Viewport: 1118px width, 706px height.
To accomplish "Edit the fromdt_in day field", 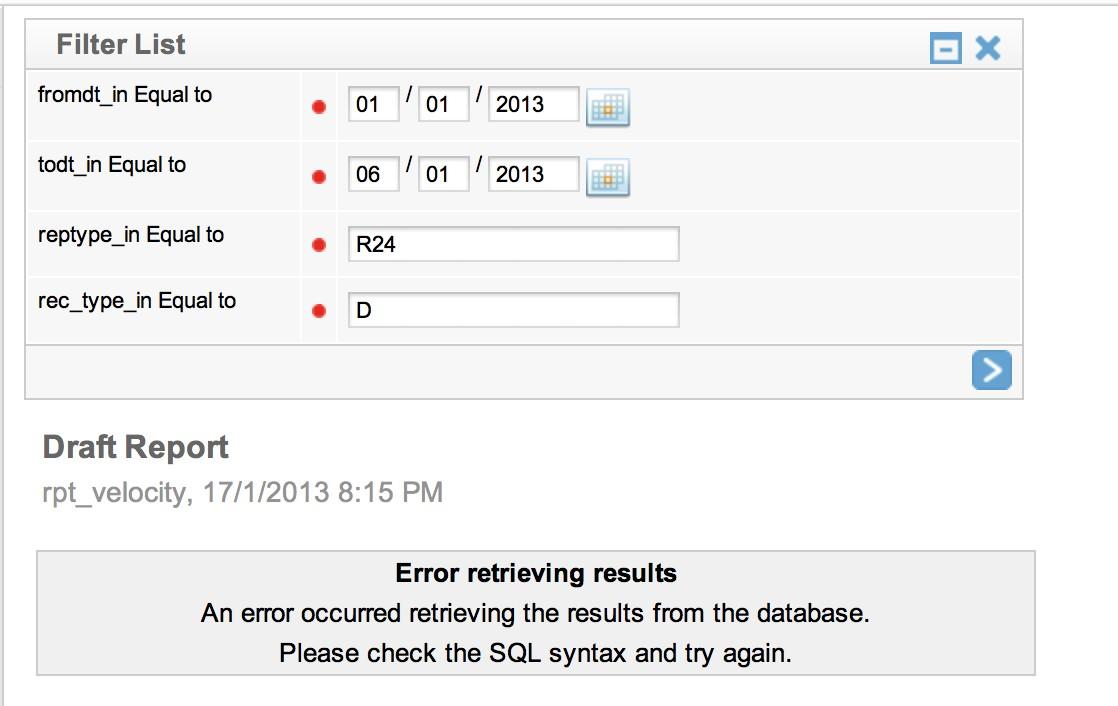I will pyautogui.click(x=443, y=104).
